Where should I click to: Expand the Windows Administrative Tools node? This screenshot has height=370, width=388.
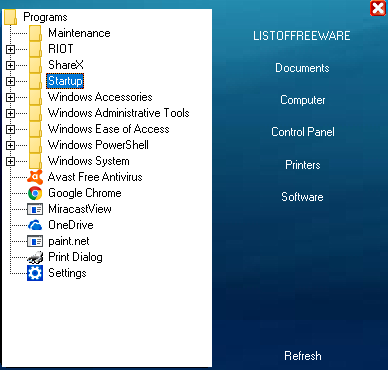coord(10,113)
